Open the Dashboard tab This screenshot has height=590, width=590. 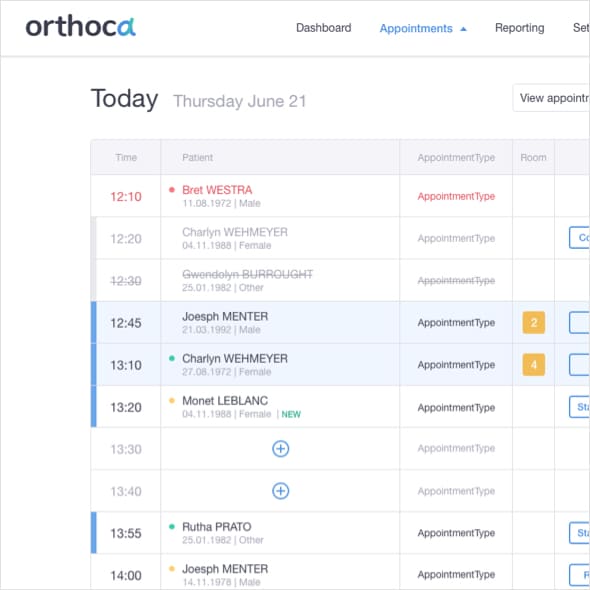click(324, 28)
